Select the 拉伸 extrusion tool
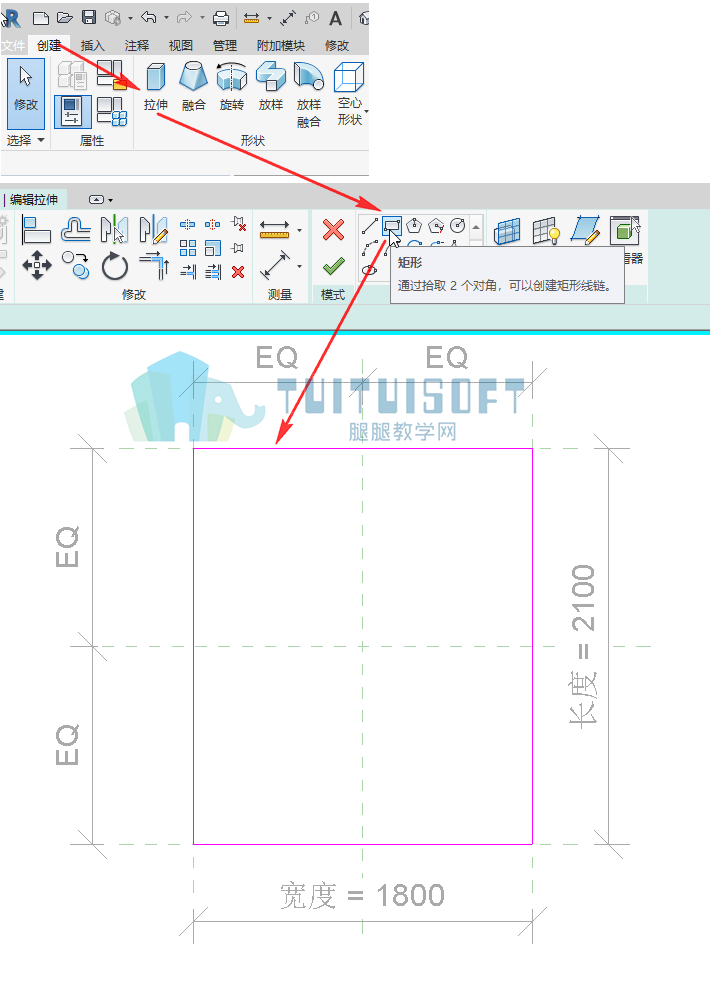This screenshot has height=994, width=710. pyautogui.click(x=156, y=87)
